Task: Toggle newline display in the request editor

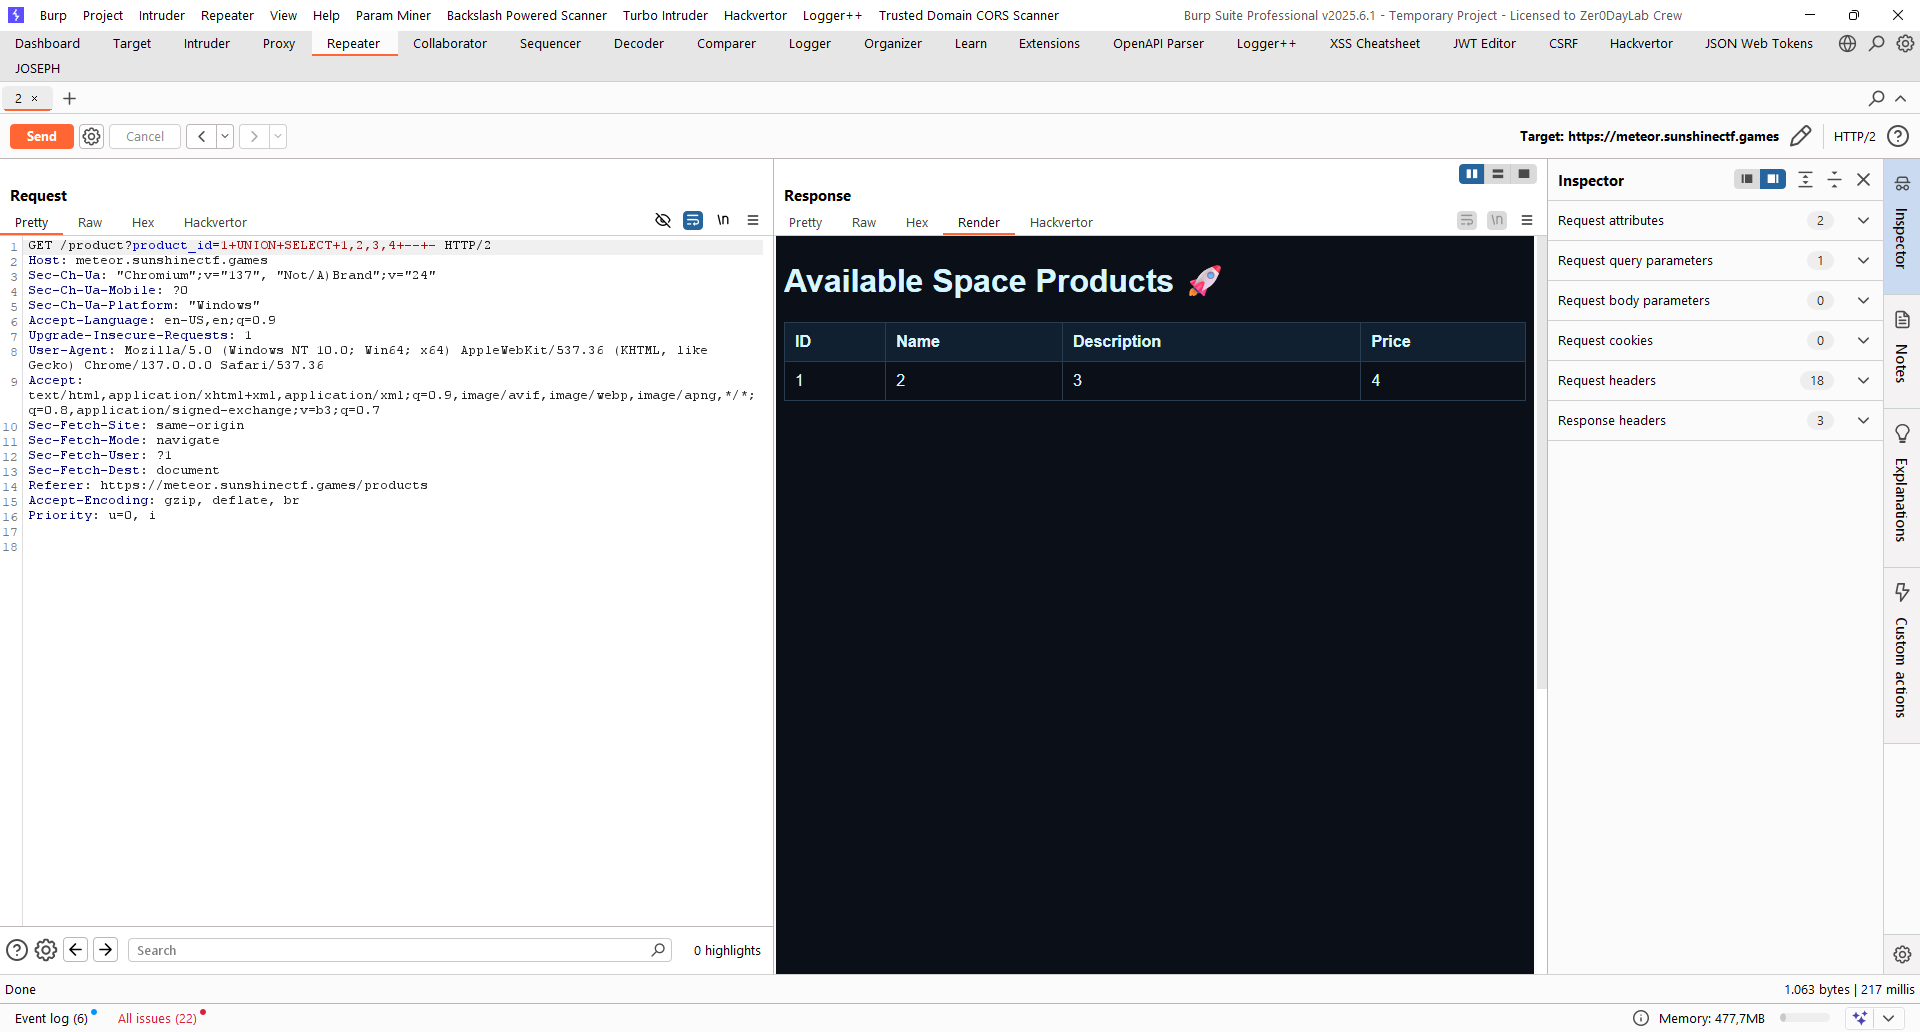Action: (723, 220)
